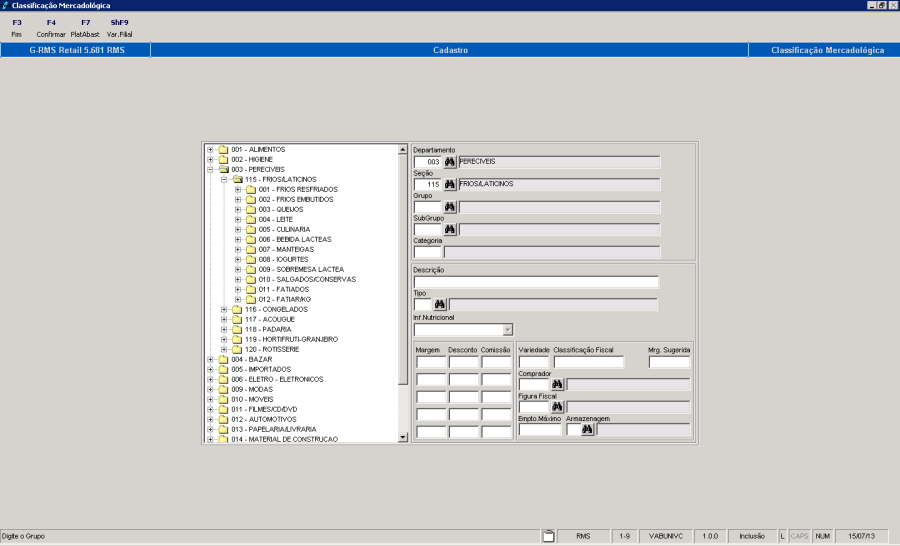The image size is (900, 546).
Task: Select 009 - MODAS tree row
Action: click(252, 389)
